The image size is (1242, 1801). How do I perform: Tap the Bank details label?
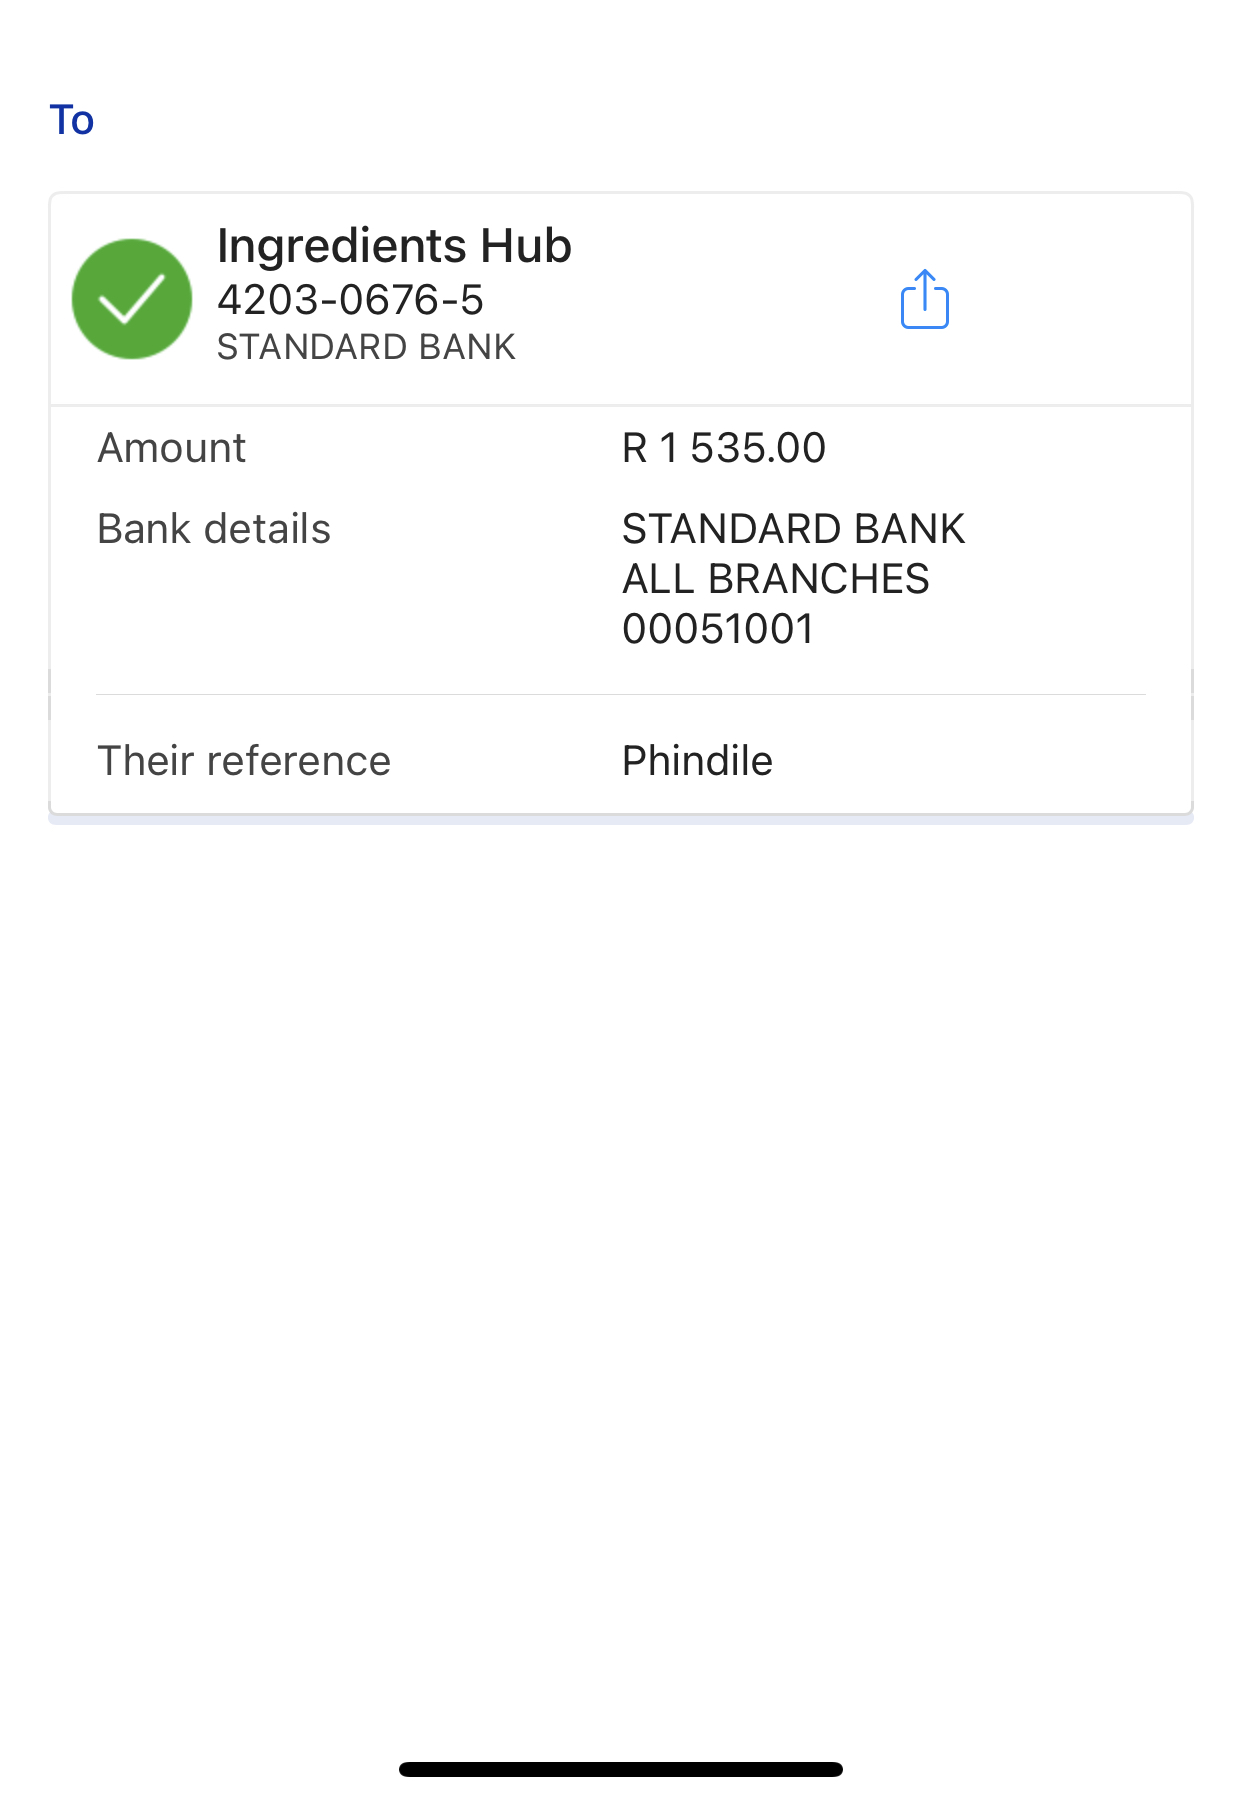click(x=213, y=529)
